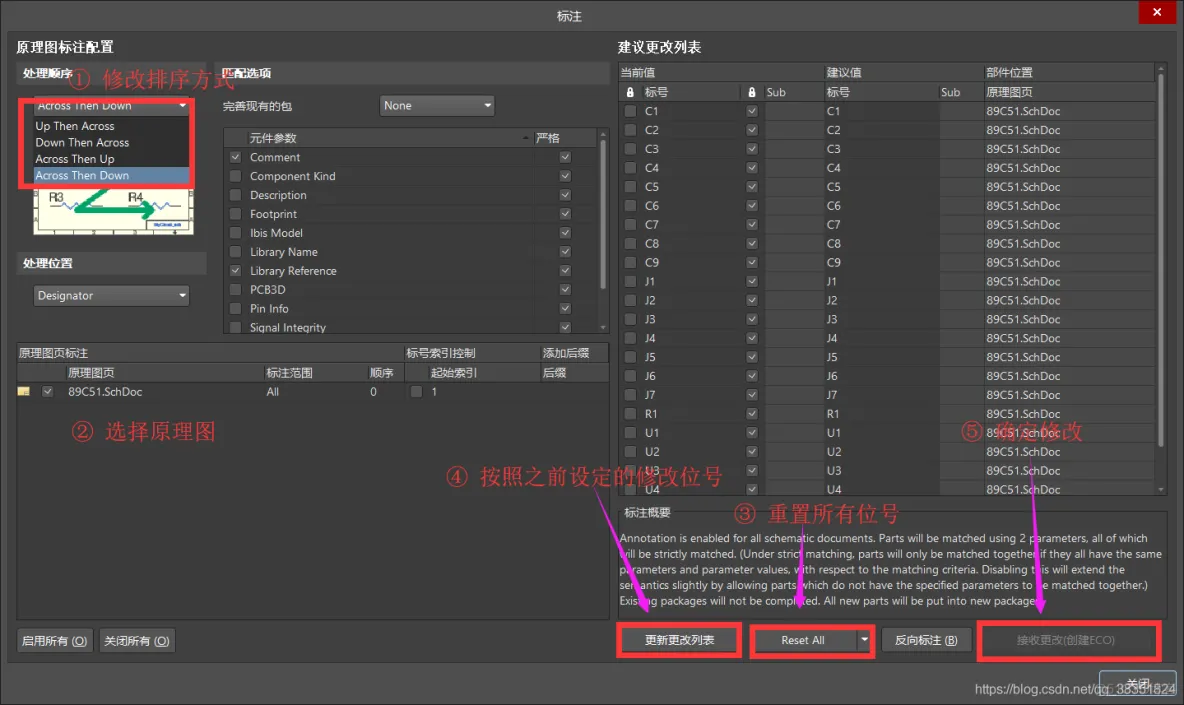Click the 89C51.SchDoc sheet document icon
The width and height of the screenshot is (1184, 705).
tap(24, 392)
